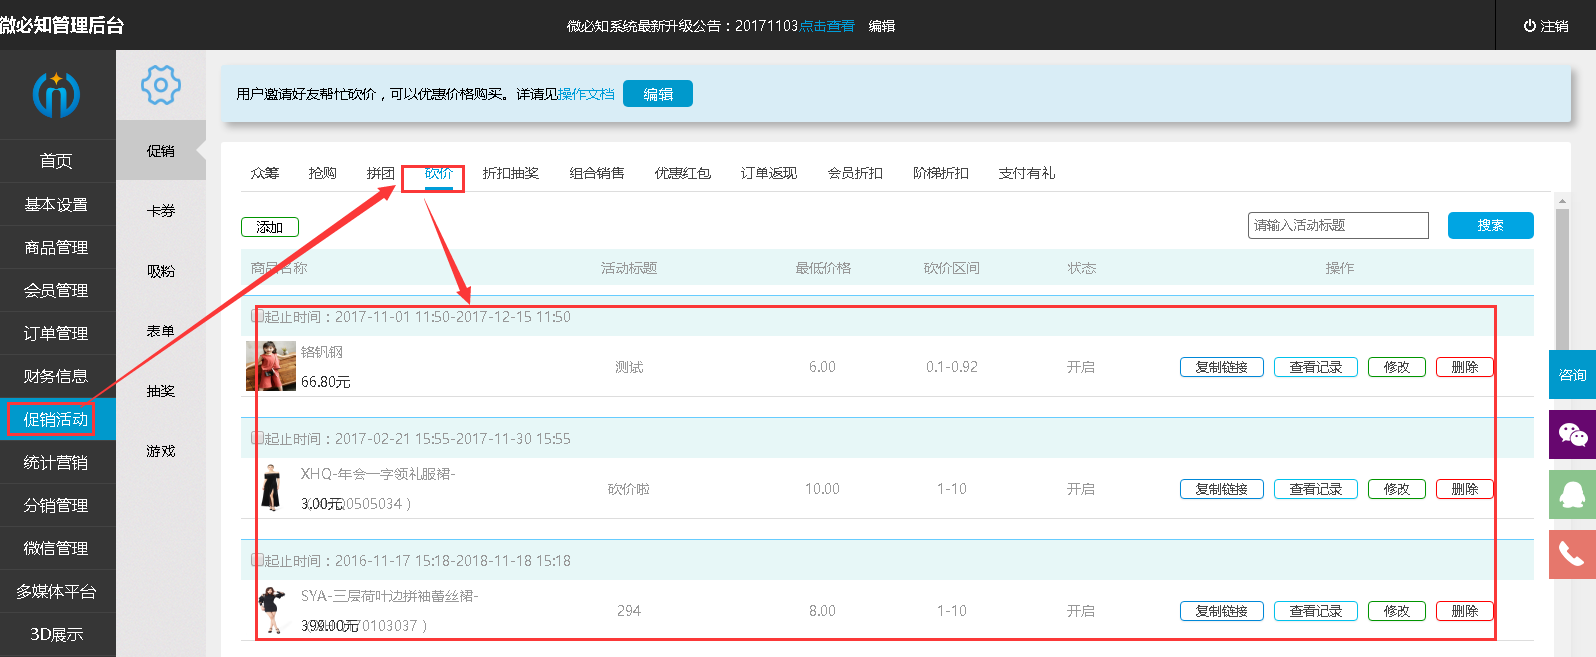This screenshot has height=657, width=1596.
Task: Click the red phone contact icon
Action: 1572,554
